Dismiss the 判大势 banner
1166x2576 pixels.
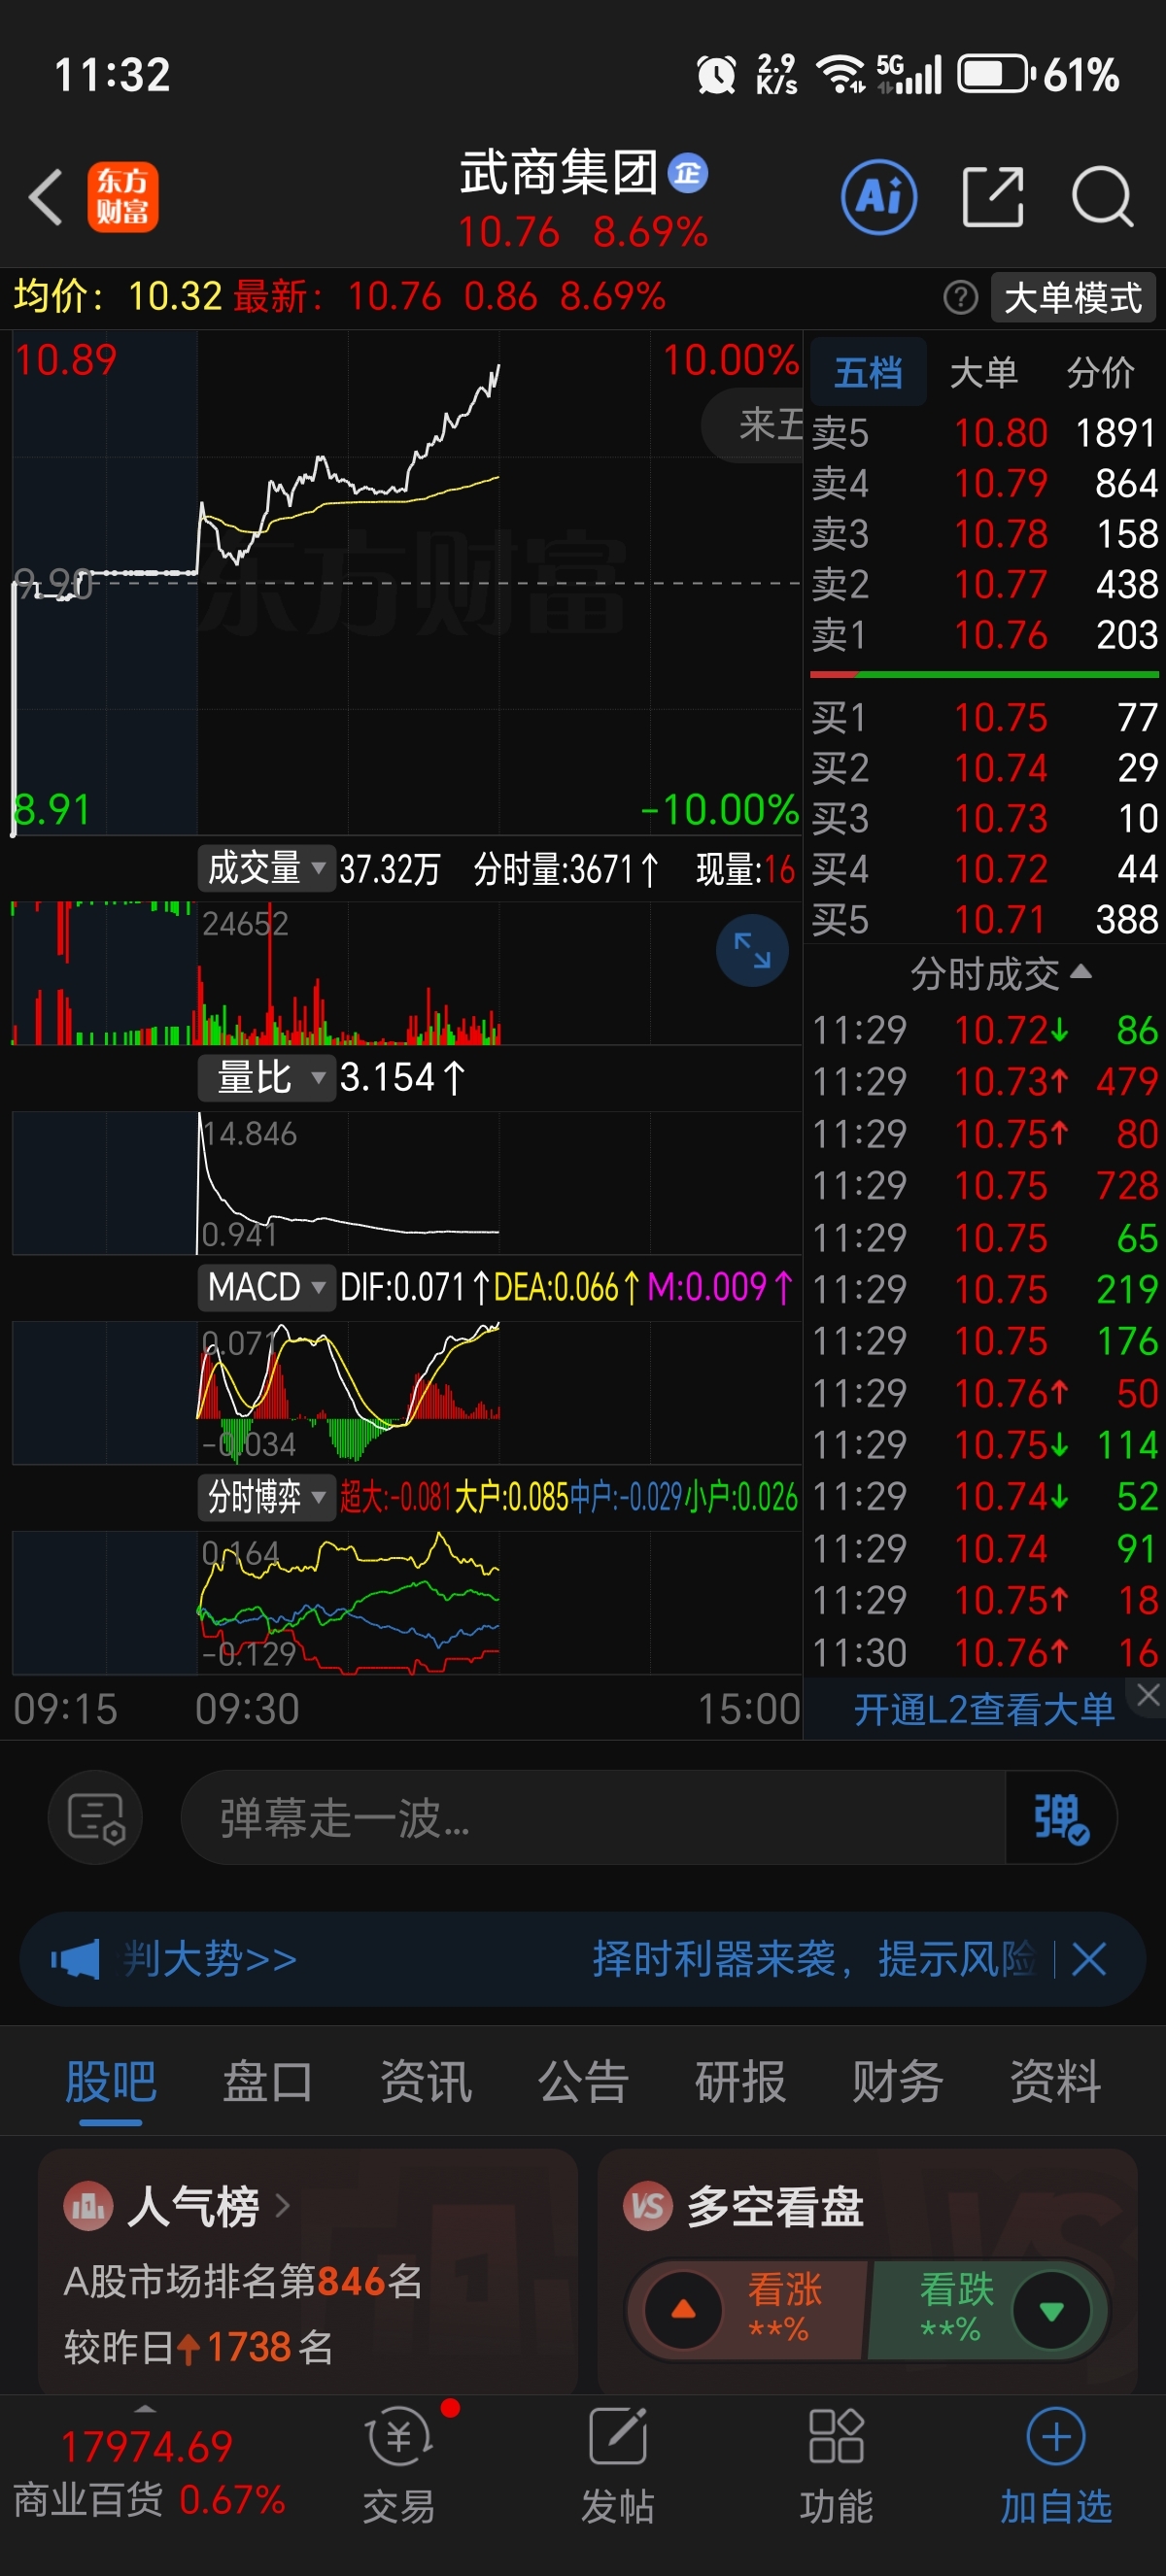click(1088, 1959)
